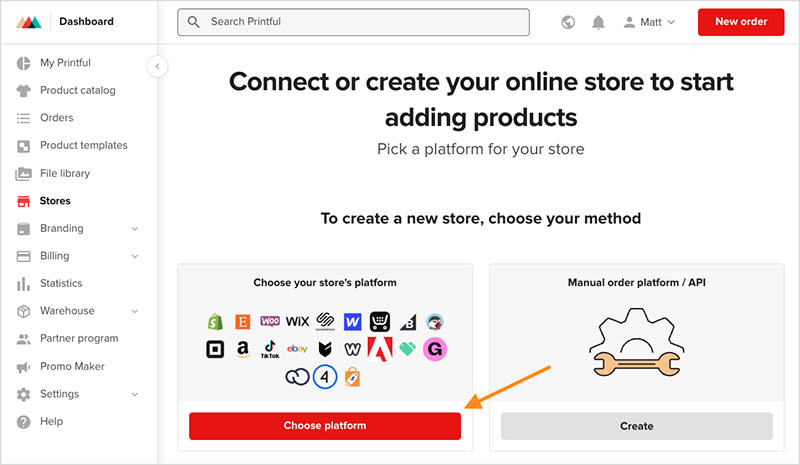Select the Etsy platform icon
Image resolution: width=800 pixels, height=465 pixels.
pyautogui.click(x=242, y=322)
